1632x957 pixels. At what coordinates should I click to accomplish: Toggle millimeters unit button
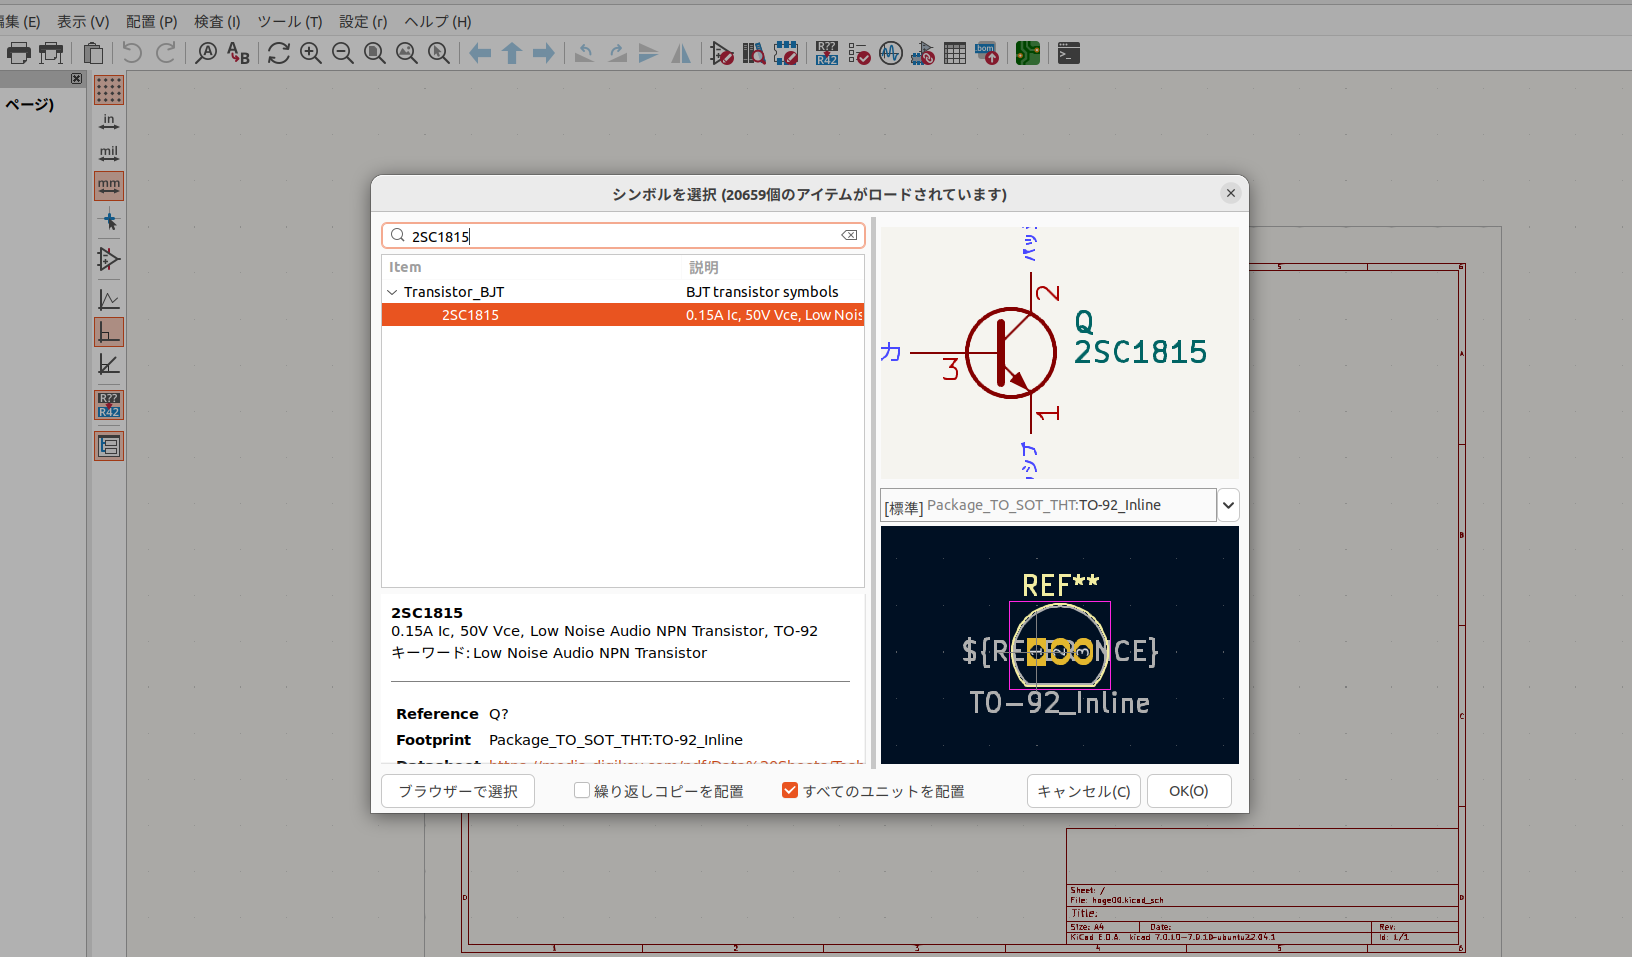(x=109, y=186)
